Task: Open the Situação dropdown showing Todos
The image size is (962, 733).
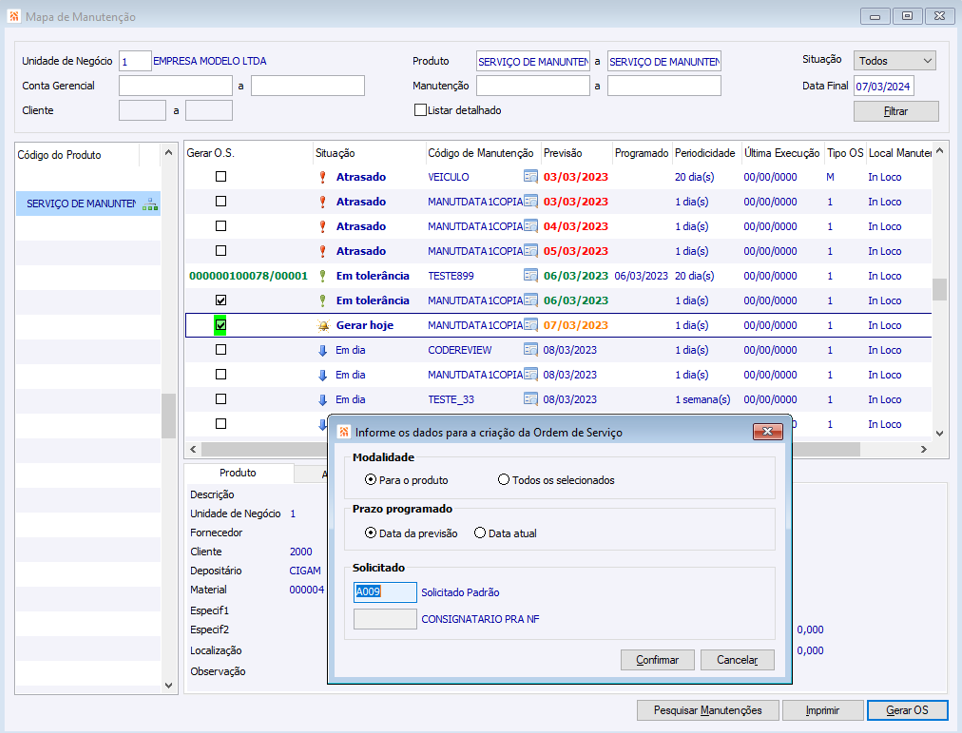Action: tap(894, 61)
